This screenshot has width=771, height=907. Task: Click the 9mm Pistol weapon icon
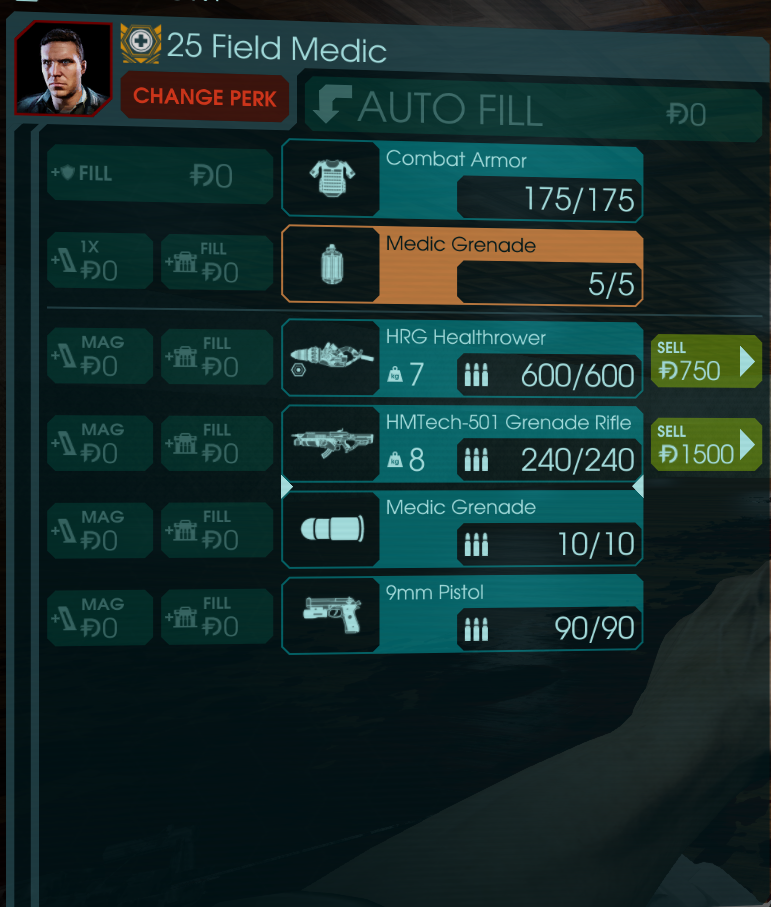333,614
